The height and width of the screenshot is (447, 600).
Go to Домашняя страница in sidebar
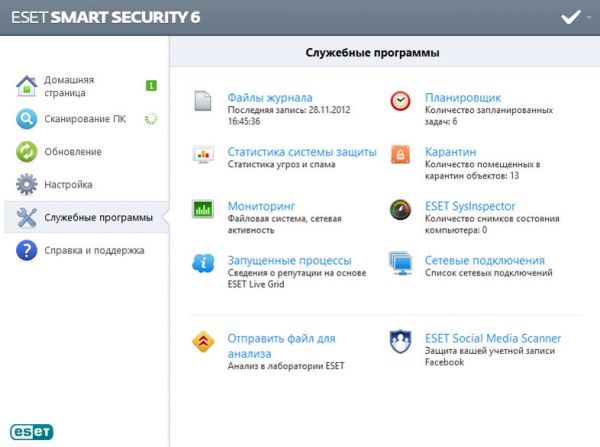tap(70, 86)
